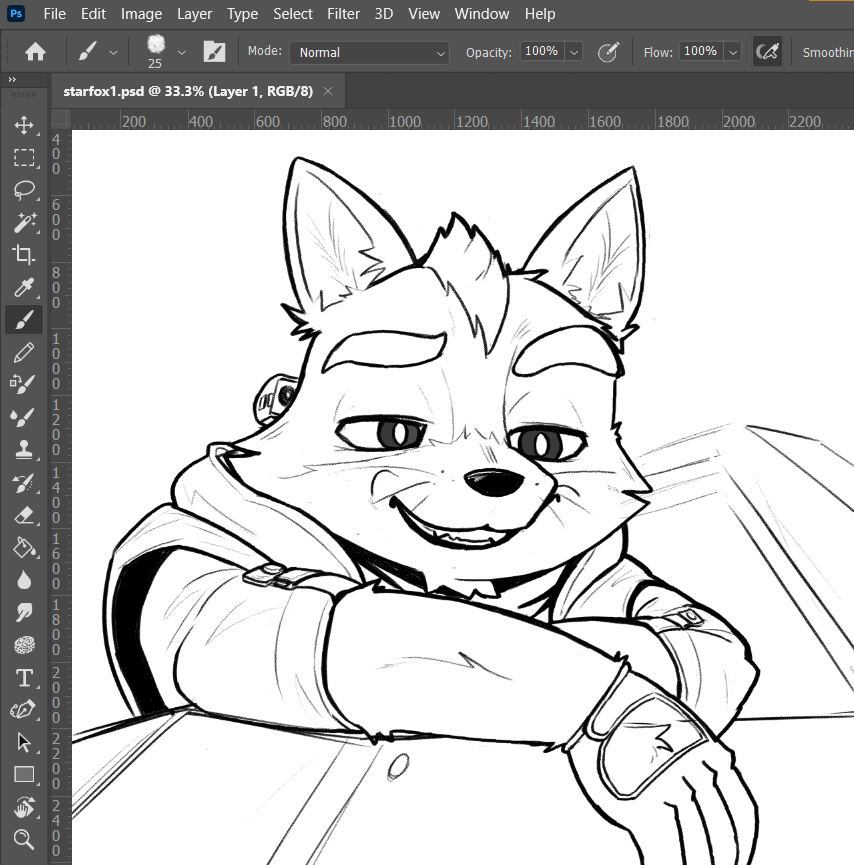Select the Pen tool
This screenshot has height=865, width=854.
[x=24, y=710]
